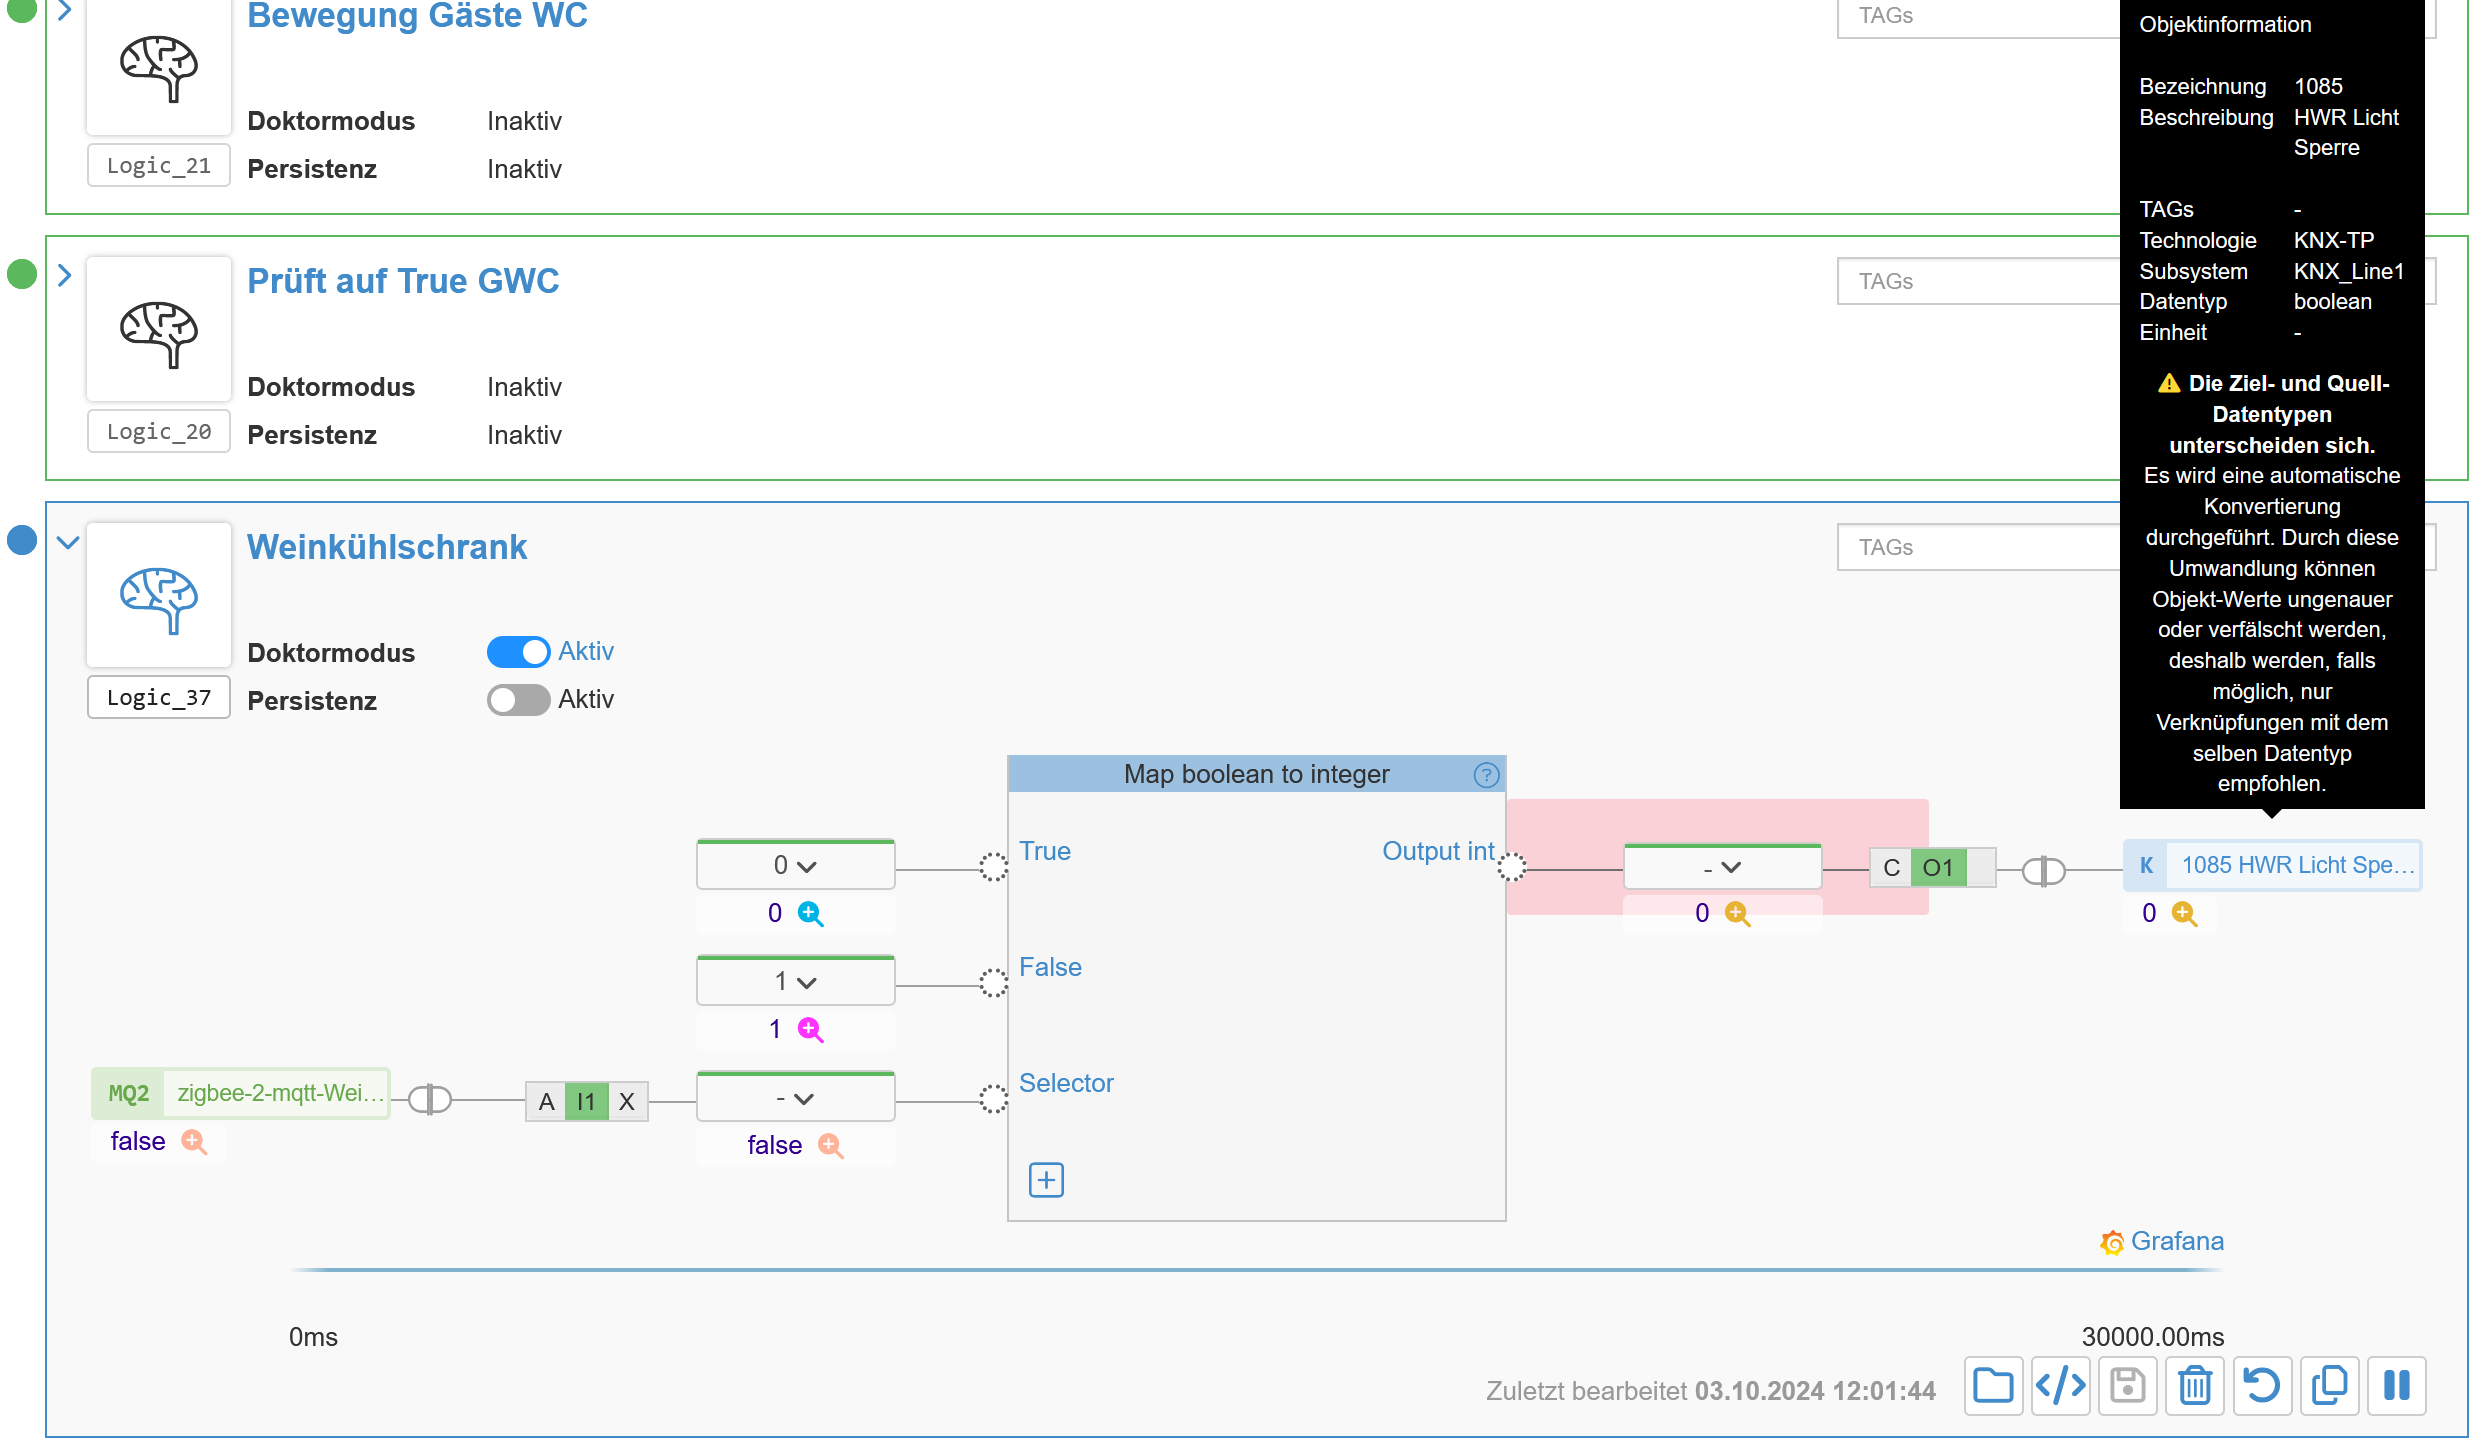Screen dimensions: 2480x1446
Task: Click the Selector input port circle
Action: [x=993, y=1099]
